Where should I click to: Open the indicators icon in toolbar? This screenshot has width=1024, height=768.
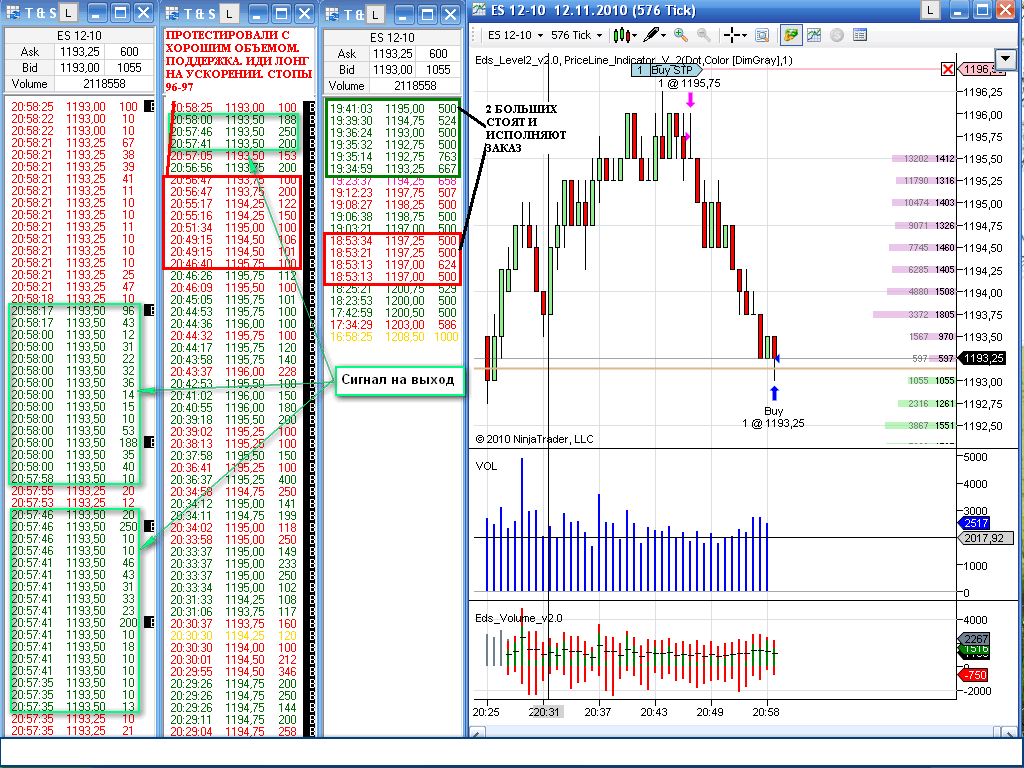pos(814,35)
